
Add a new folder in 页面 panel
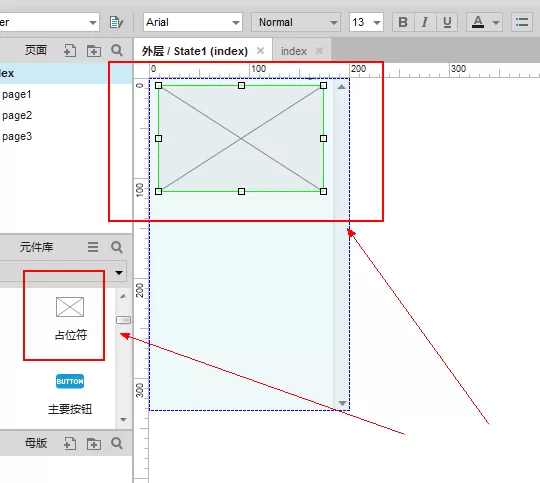coord(94,51)
